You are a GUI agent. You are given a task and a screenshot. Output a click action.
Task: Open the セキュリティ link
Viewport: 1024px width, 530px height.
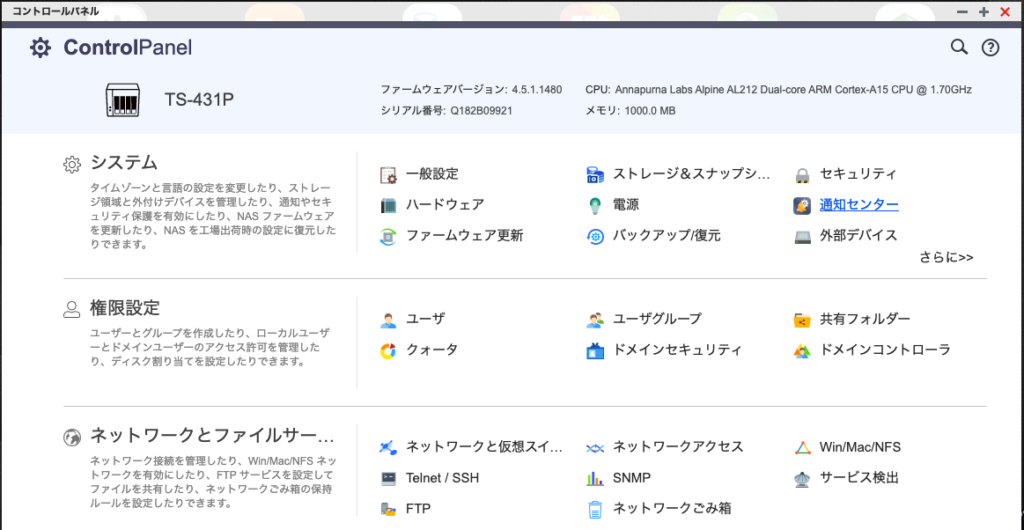(858, 174)
